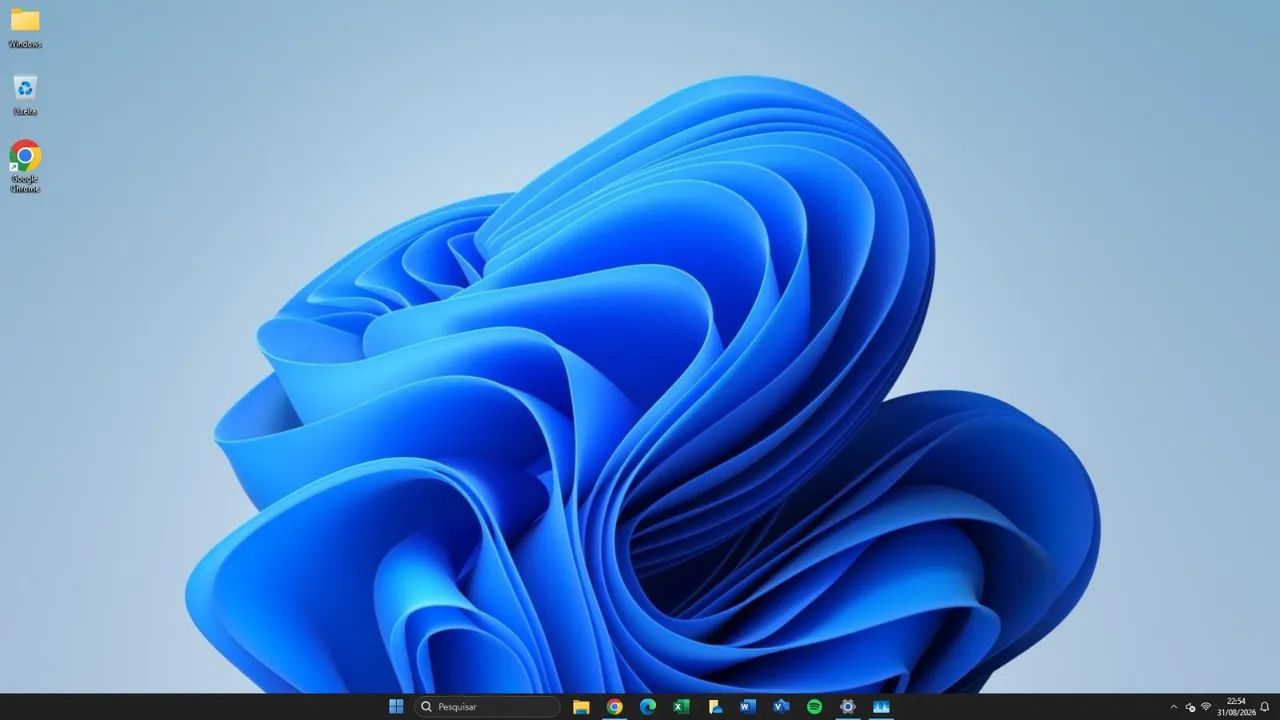Launch Google Chrome from the taskbar

point(614,707)
